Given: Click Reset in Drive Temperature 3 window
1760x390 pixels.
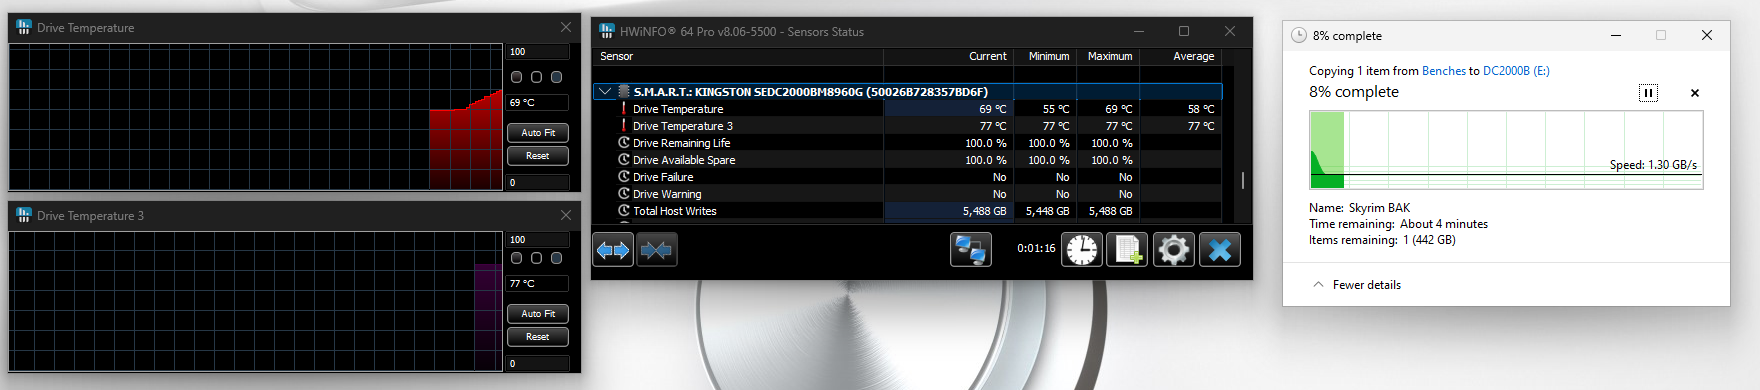Looking at the screenshot, I should click(x=538, y=337).
